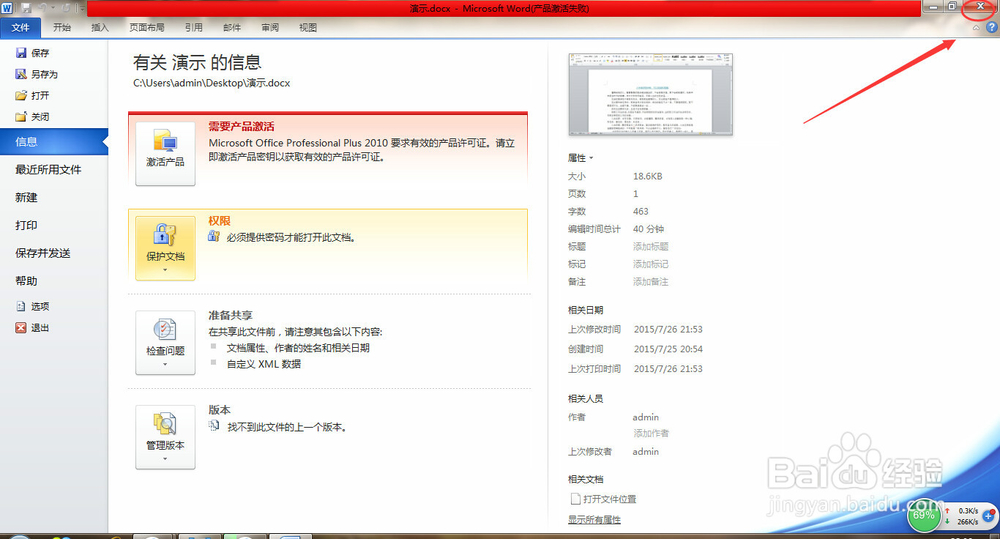Expand the Properties dropdown header
This screenshot has width=1000, height=539.
click(x=580, y=158)
